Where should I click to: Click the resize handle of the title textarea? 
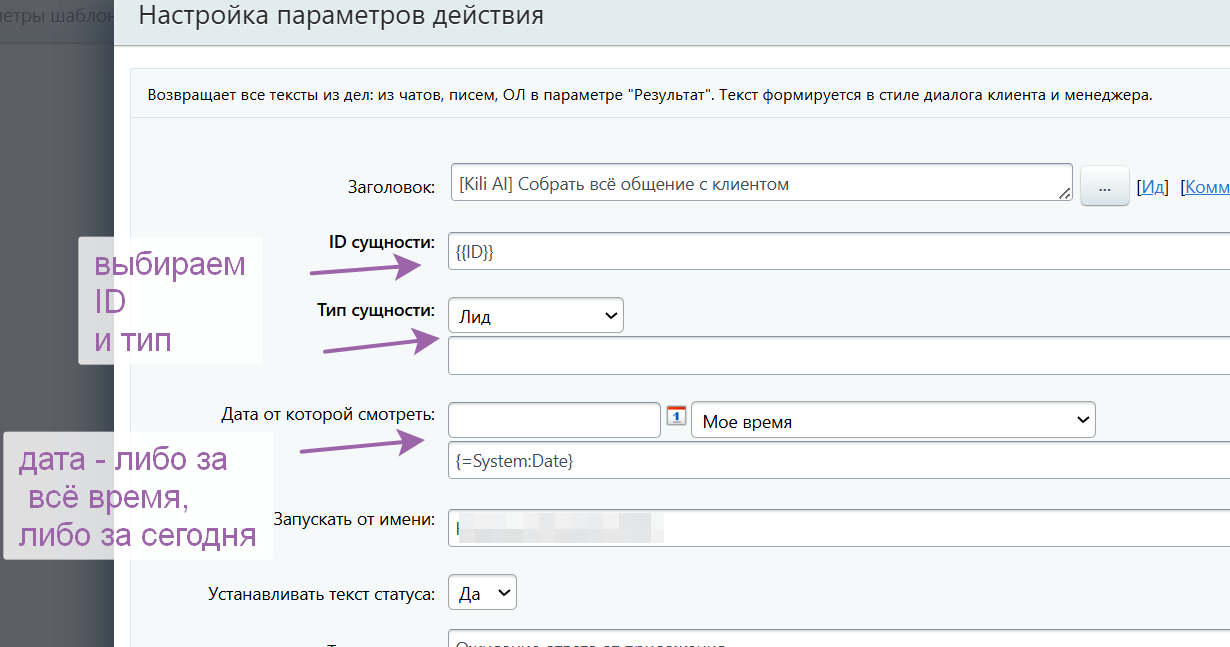(x=1065, y=196)
